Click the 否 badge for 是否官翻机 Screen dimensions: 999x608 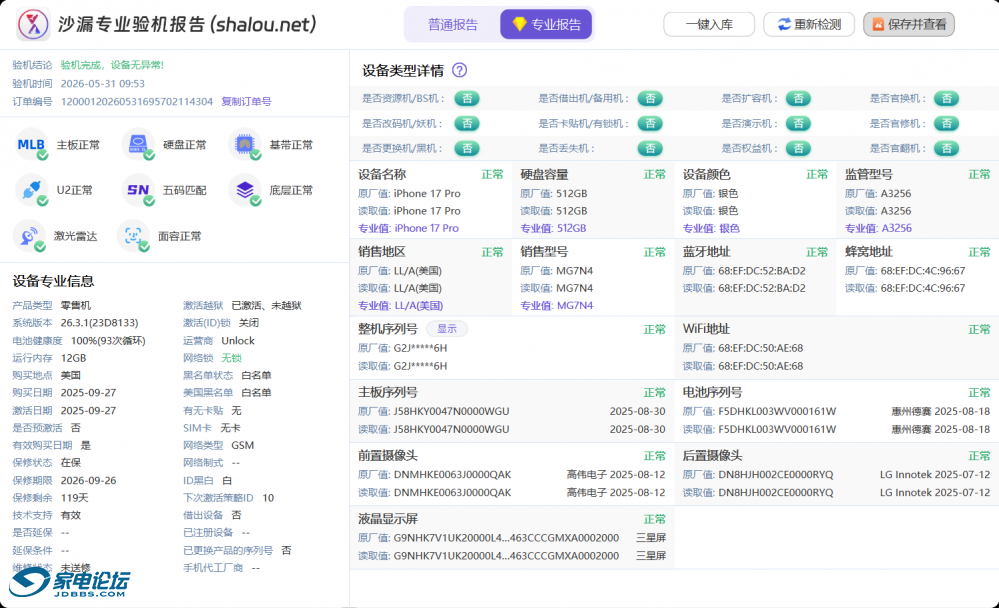coord(947,148)
